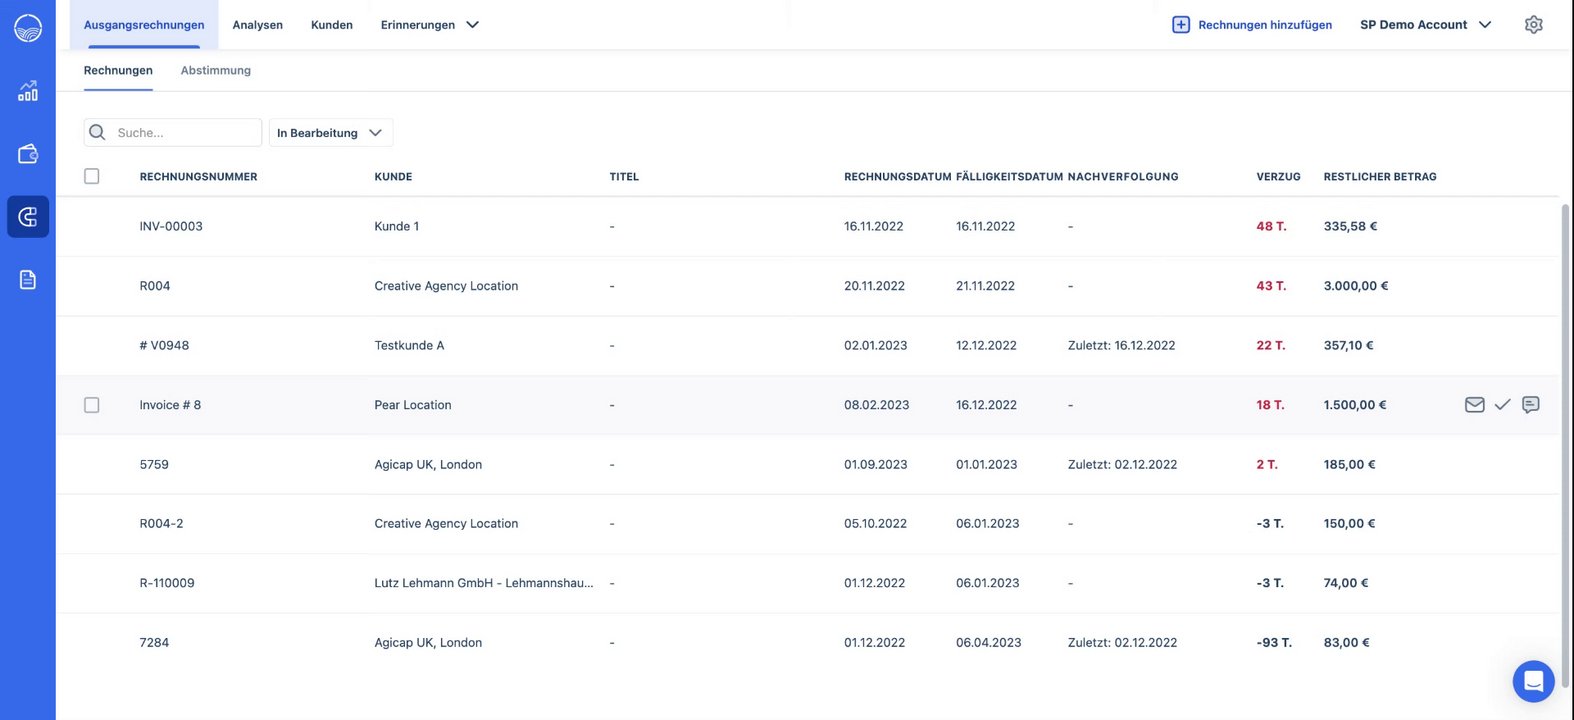Check the Invoice # 8 row checkbox
This screenshot has width=1574, height=720.
pos(92,405)
